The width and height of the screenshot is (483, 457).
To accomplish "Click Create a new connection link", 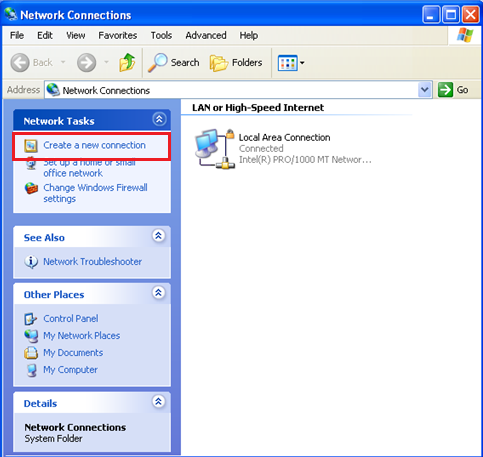I will point(94,145).
